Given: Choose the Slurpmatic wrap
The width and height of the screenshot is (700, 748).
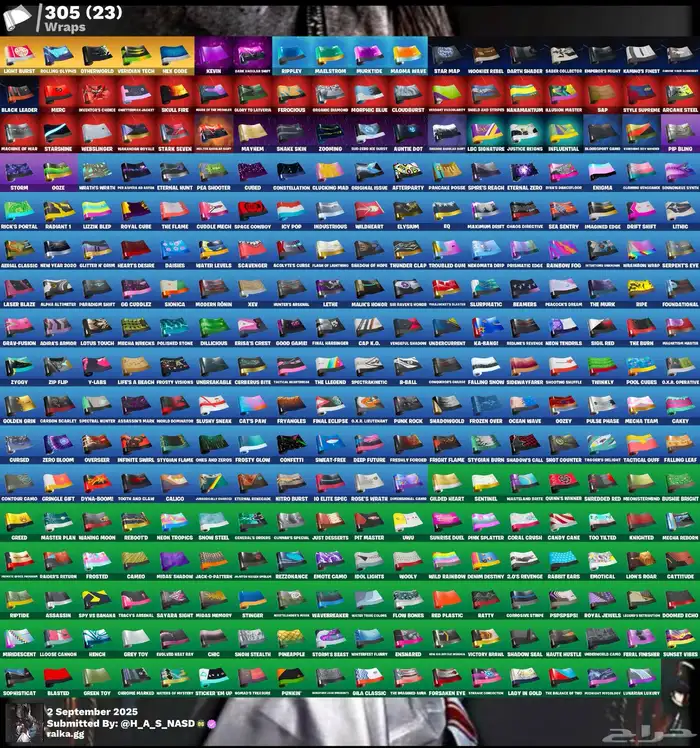Looking at the screenshot, I should [x=486, y=289].
